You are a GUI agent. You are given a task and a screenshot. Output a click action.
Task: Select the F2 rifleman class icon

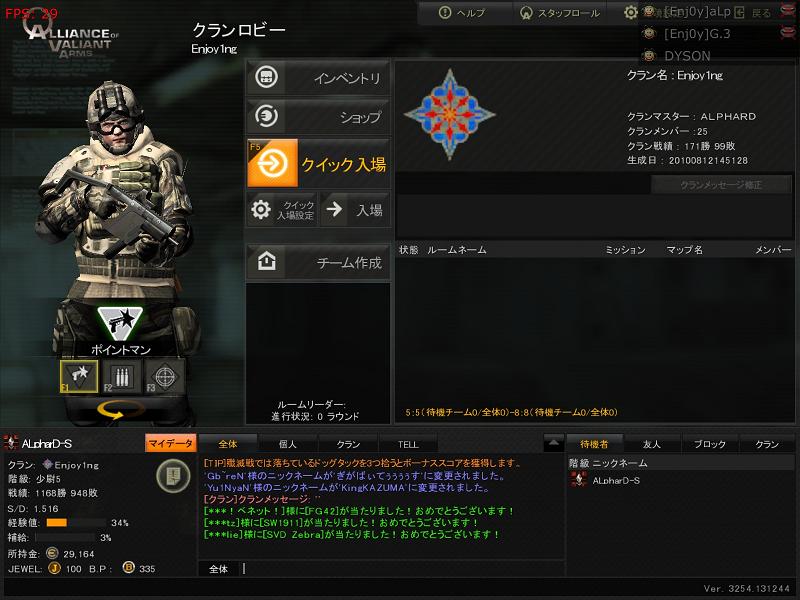(121, 377)
